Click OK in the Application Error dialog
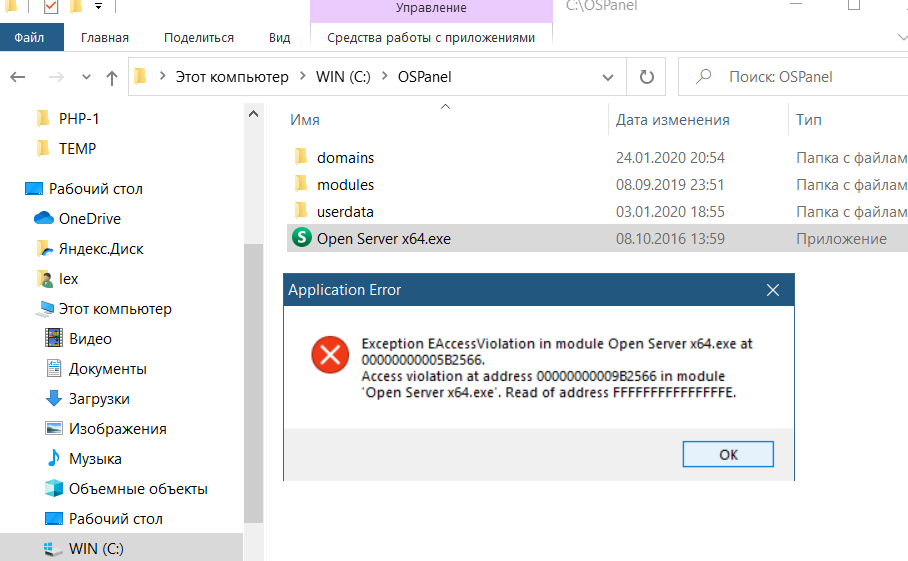 pos(728,454)
